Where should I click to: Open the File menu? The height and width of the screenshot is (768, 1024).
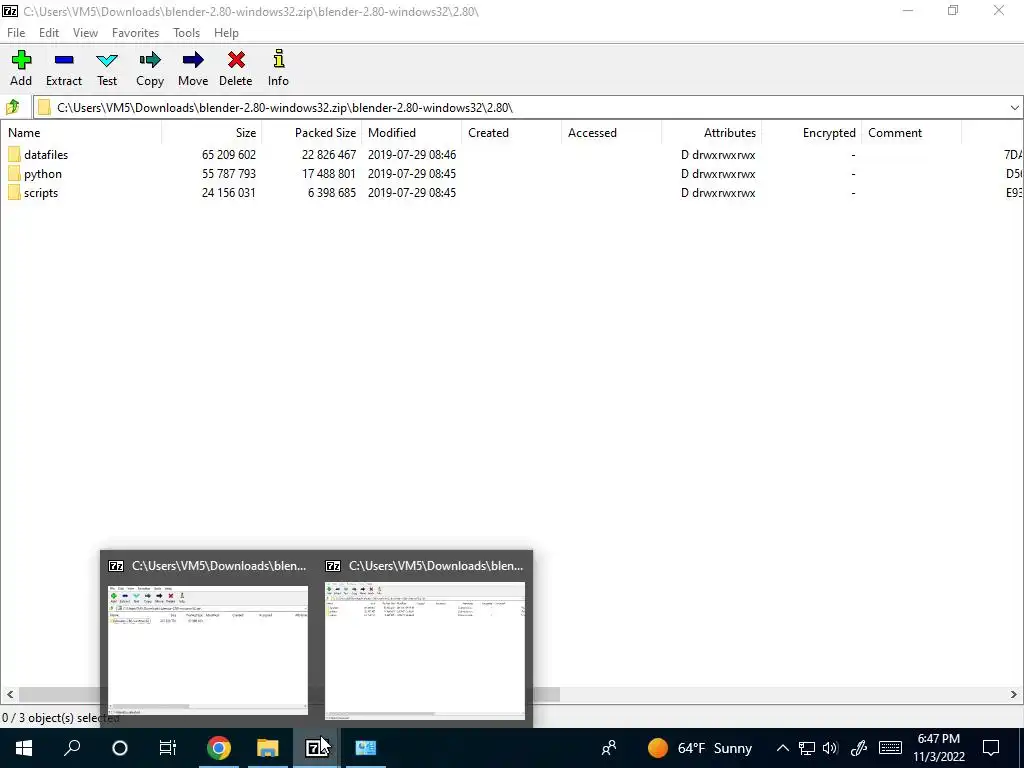point(16,33)
